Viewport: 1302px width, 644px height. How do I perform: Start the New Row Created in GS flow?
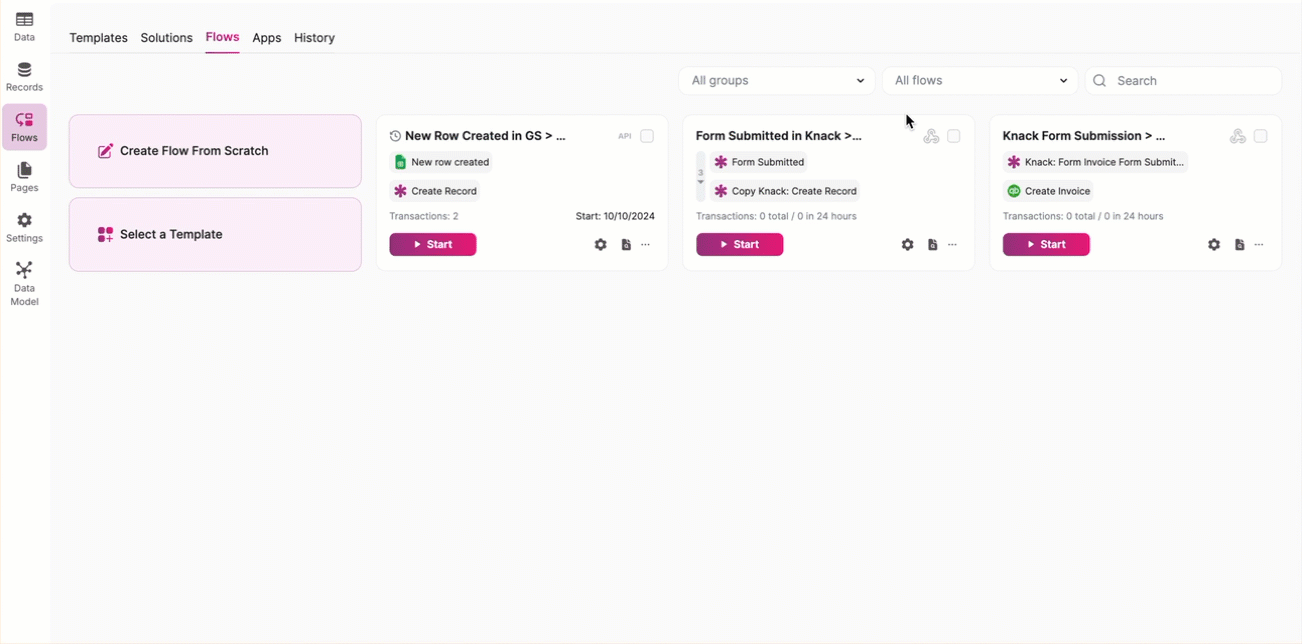click(x=432, y=245)
